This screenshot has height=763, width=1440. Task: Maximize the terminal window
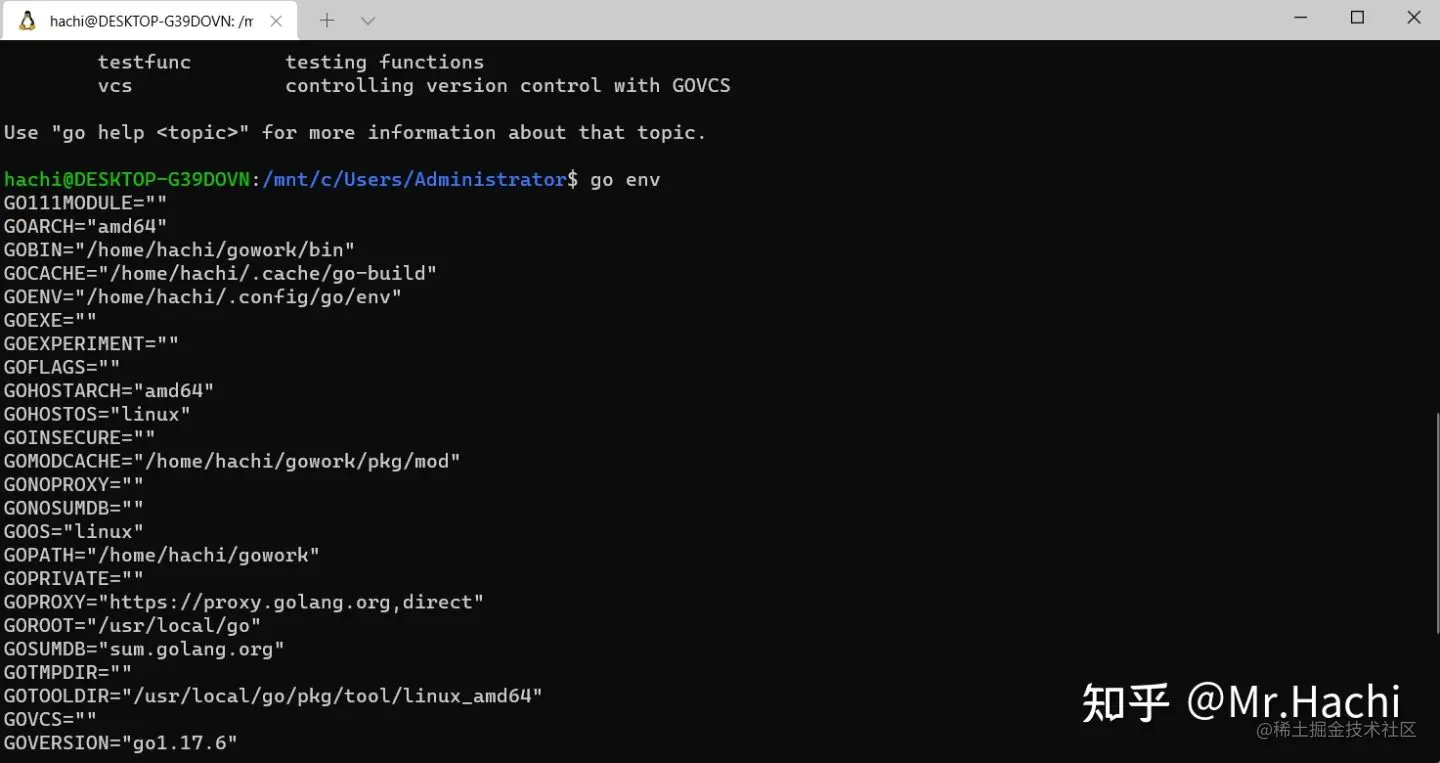coord(1357,18)
